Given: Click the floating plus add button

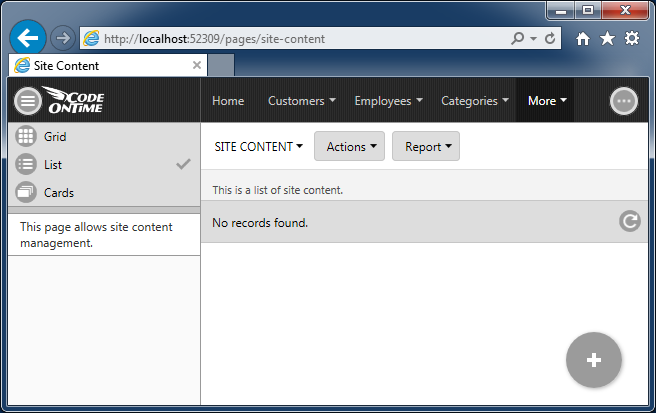Looking at the screenshot, I should [594, 360].
